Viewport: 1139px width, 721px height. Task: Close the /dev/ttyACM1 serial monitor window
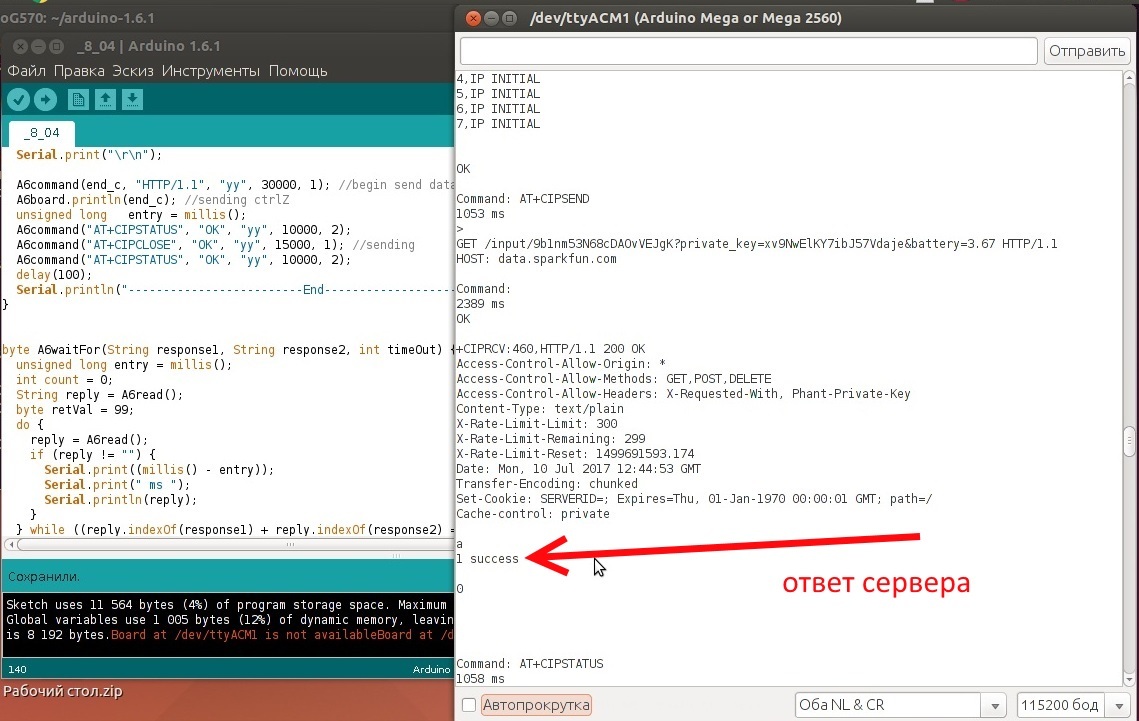pos(474,18)
